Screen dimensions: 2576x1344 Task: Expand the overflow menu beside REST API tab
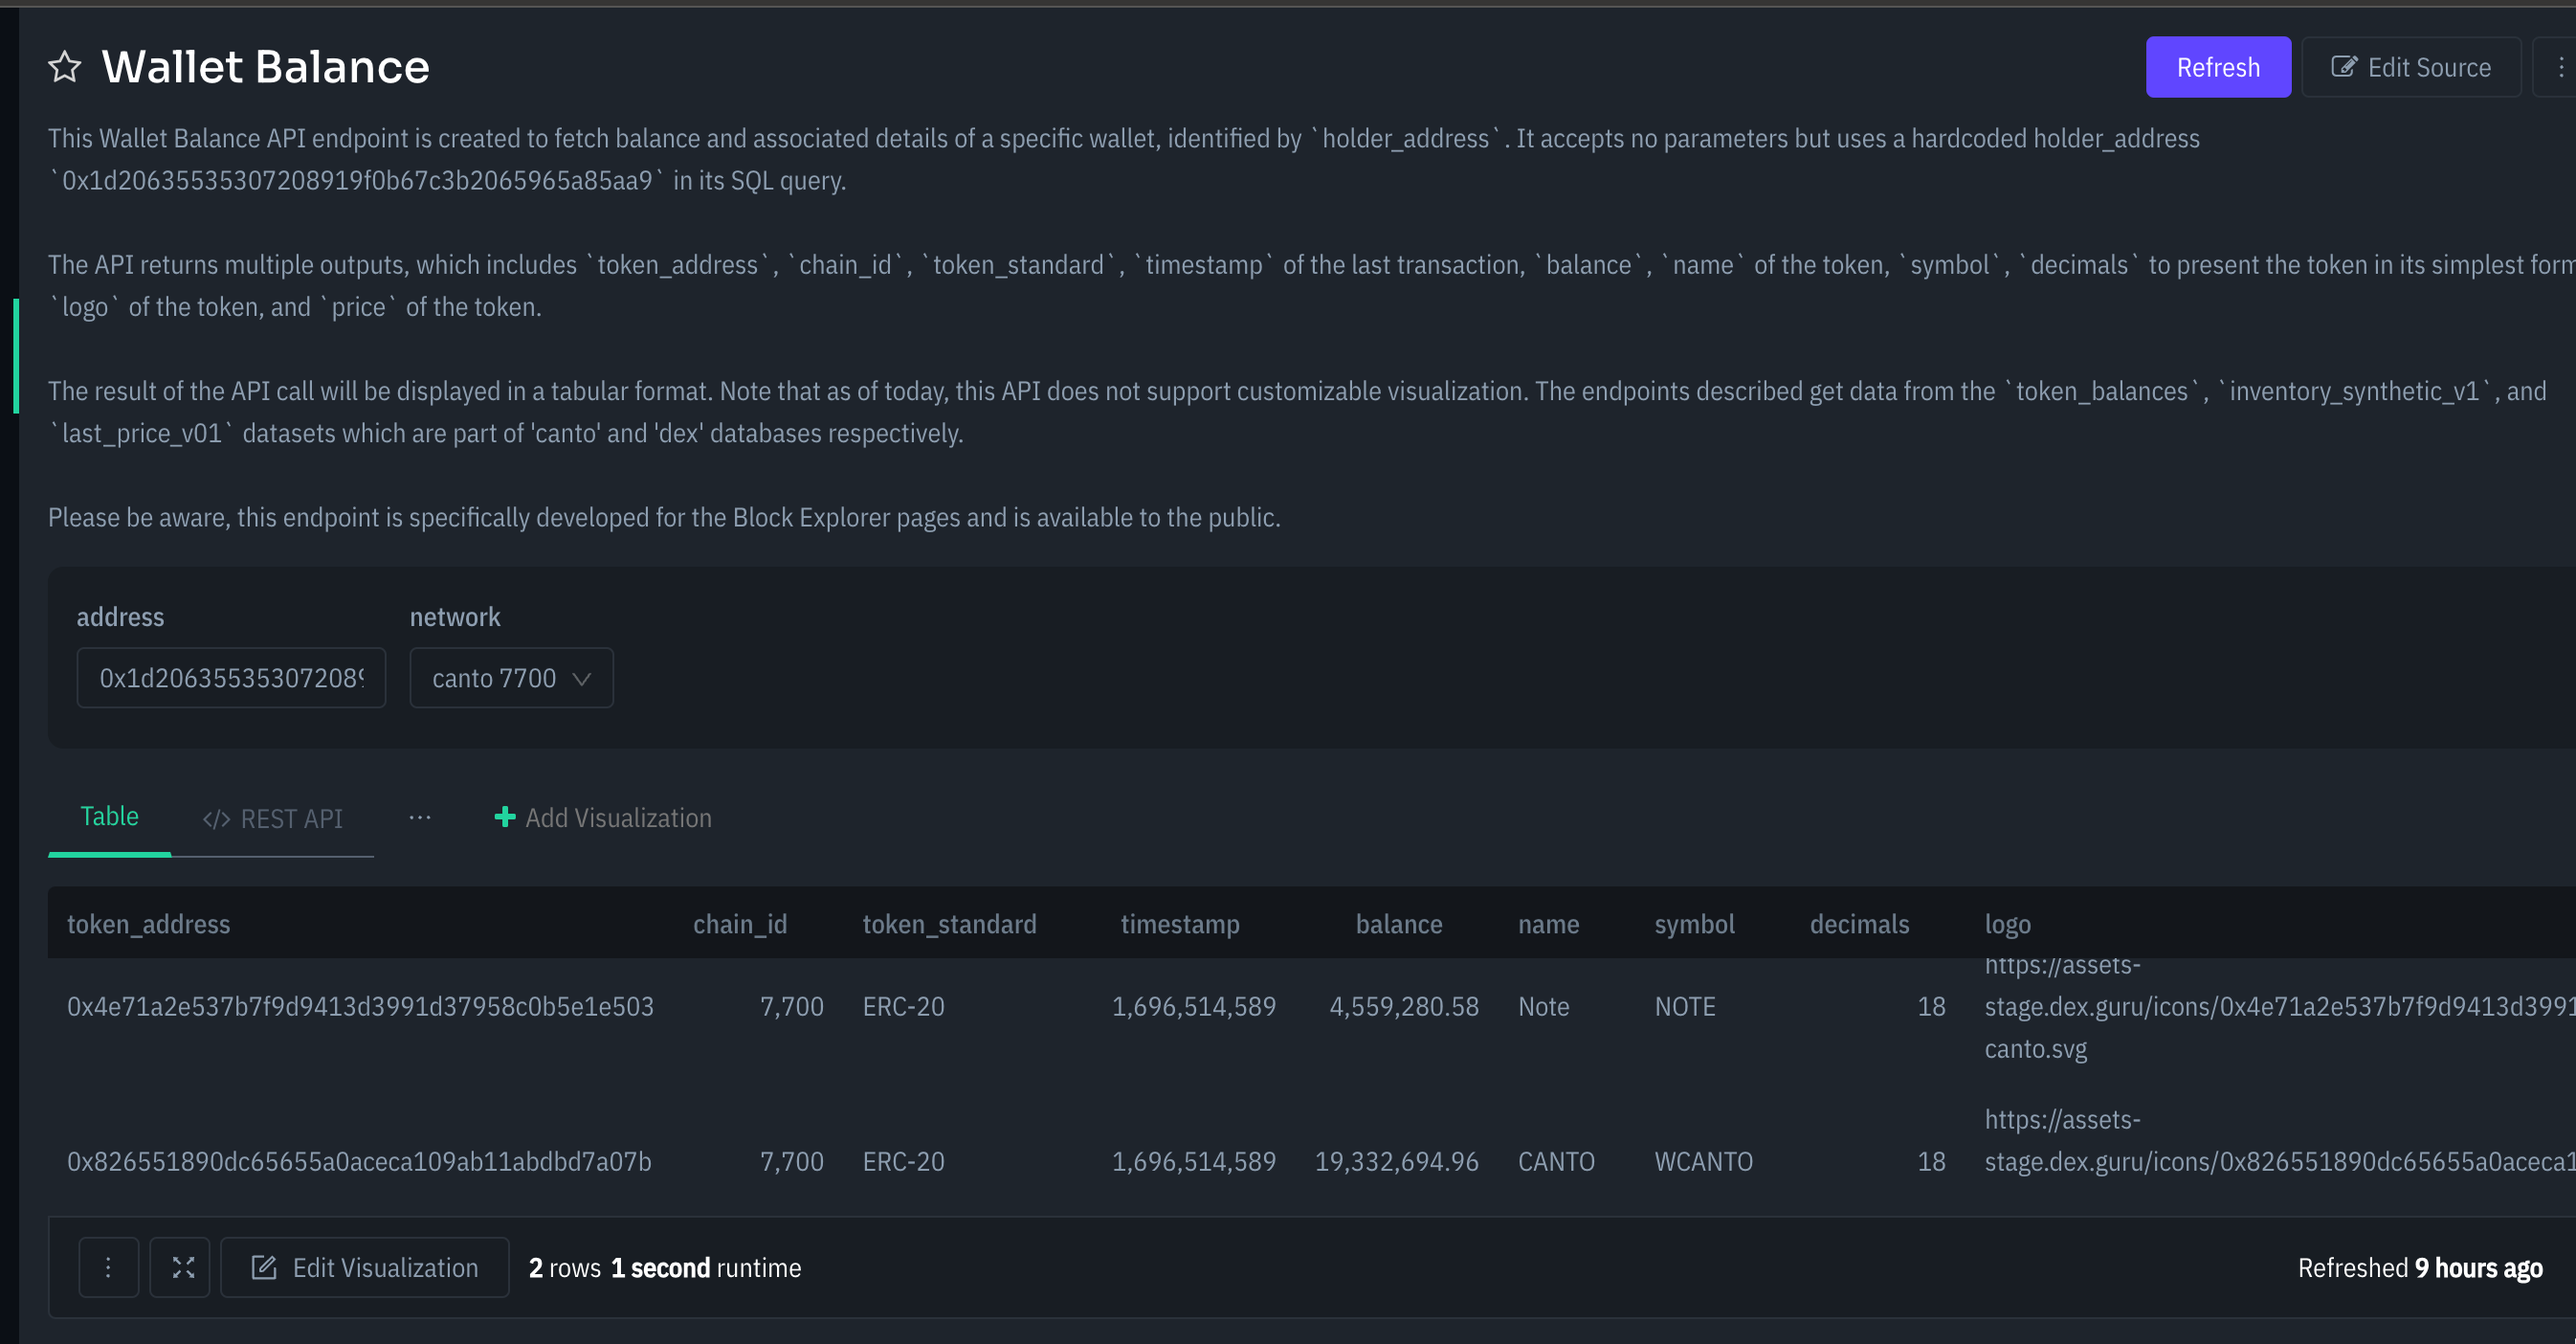pyautogui.click(x=420, y=818)
